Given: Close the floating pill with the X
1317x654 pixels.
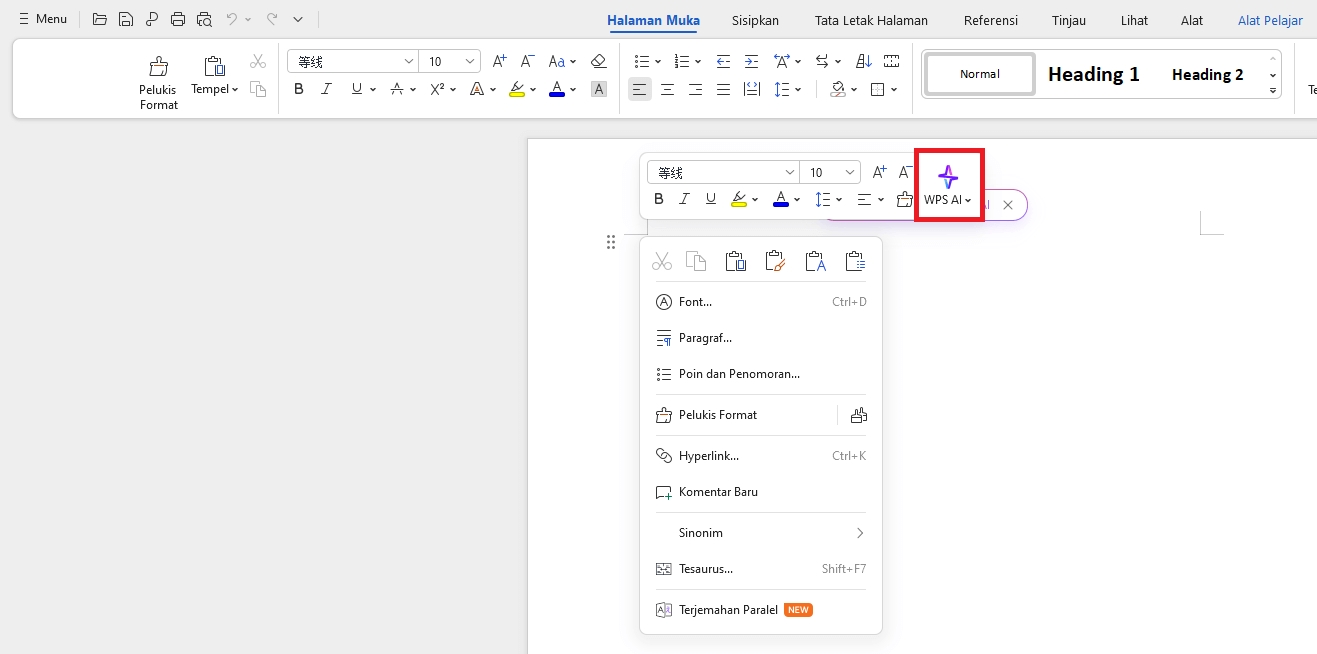Looking at the screenshot, I should coord(1008,205).
